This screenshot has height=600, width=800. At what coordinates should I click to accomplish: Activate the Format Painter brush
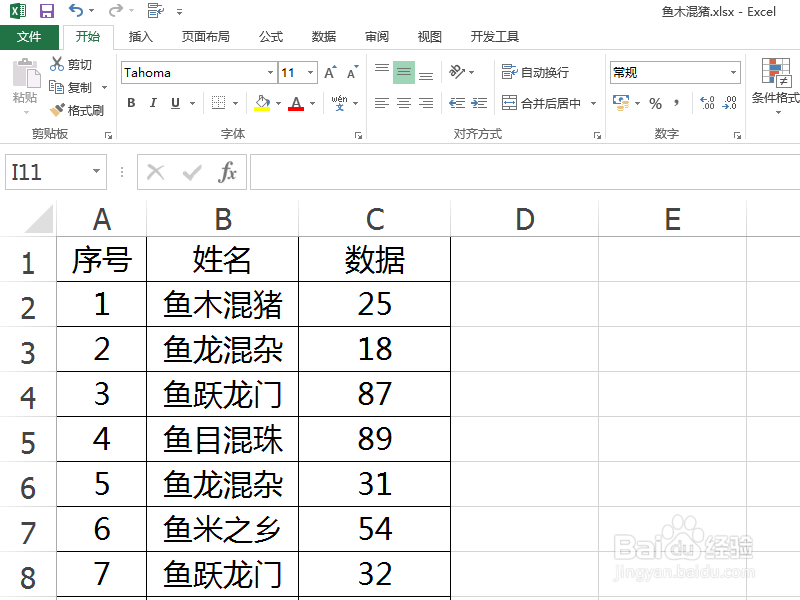pos(57,110)
